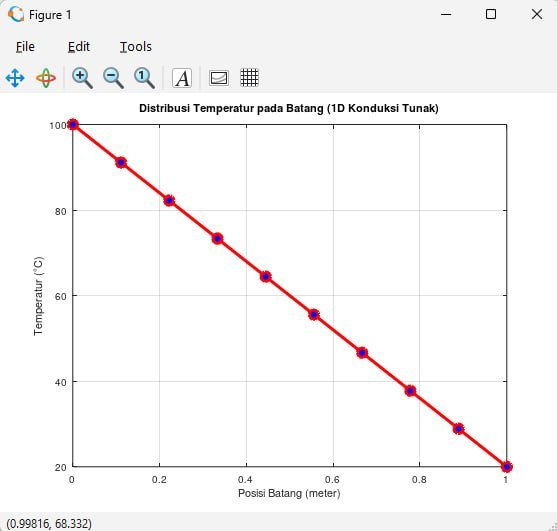Viewport: 557px width, 531px height.
Task: Activate the Zoom Out magnifier
Action: click(113, 78)
